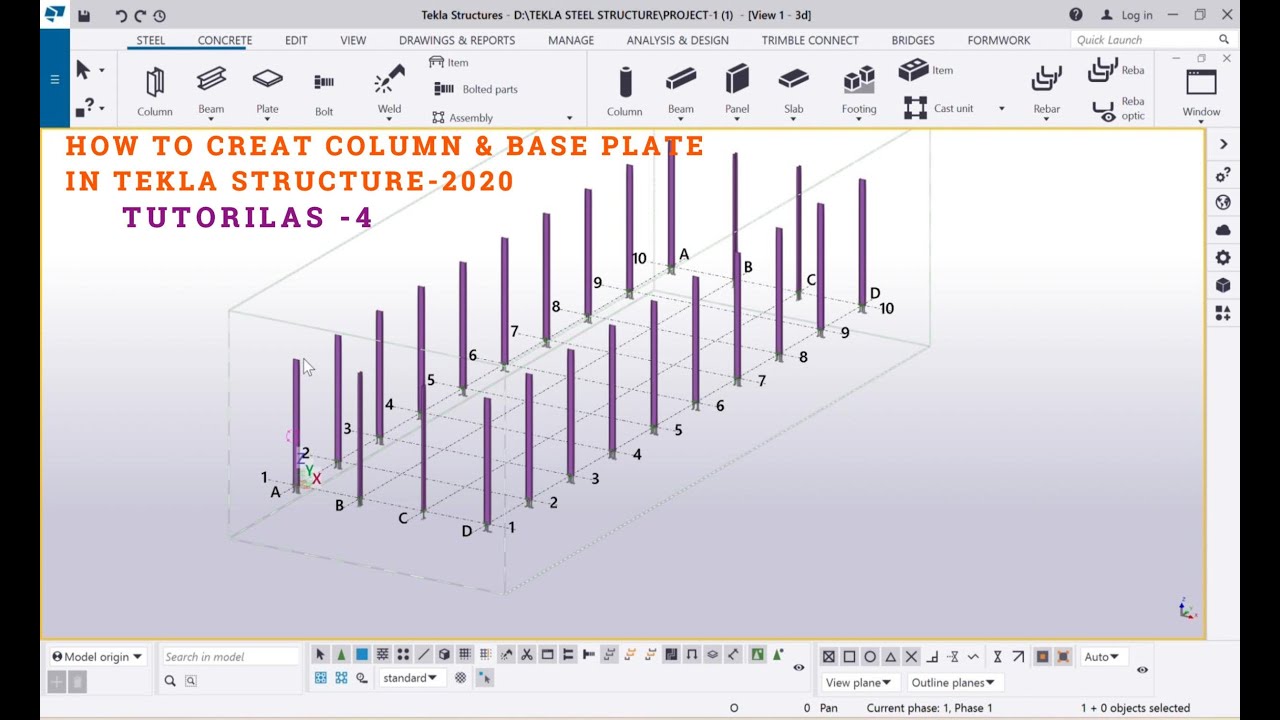Toggle snap to center points circle
The image size is (1280, 720).
(870, 657)
